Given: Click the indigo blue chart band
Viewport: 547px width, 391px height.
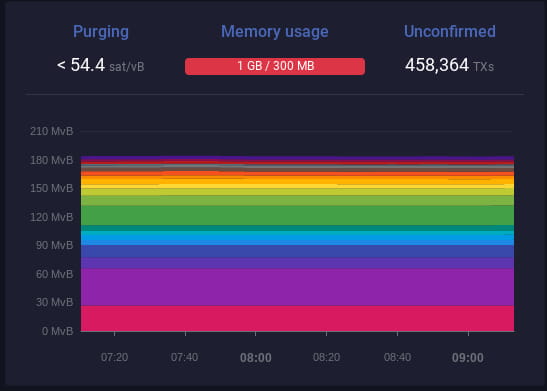Looking at the screenshot, I should click(297, 251).
